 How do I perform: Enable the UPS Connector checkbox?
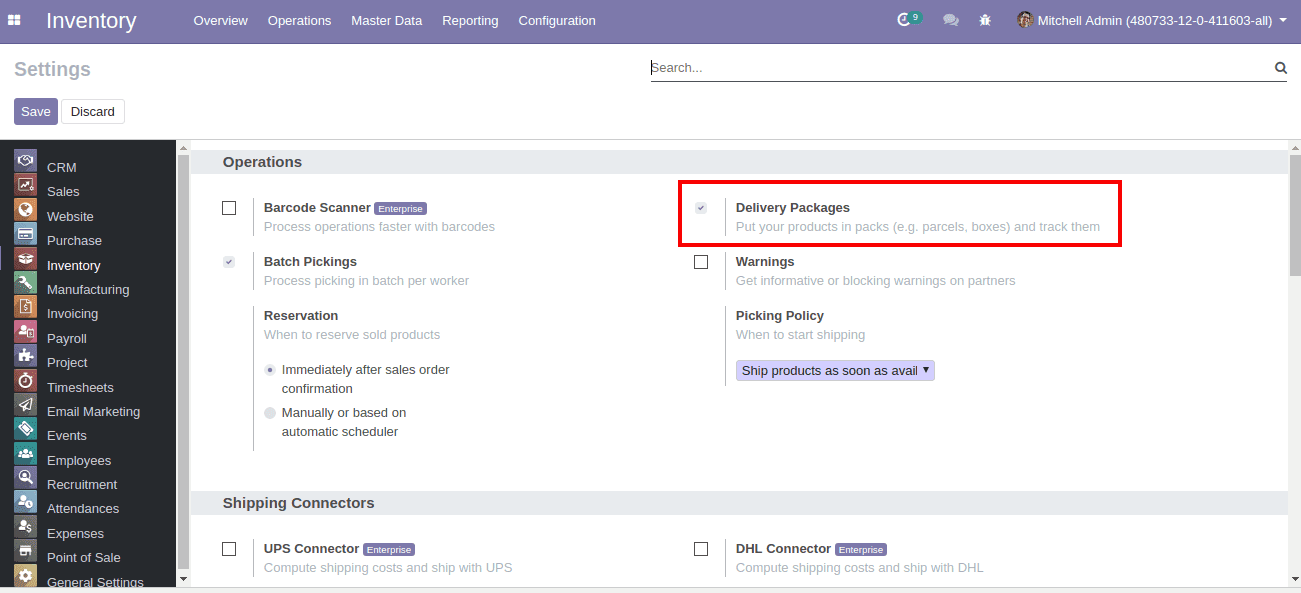click(229, 549)
